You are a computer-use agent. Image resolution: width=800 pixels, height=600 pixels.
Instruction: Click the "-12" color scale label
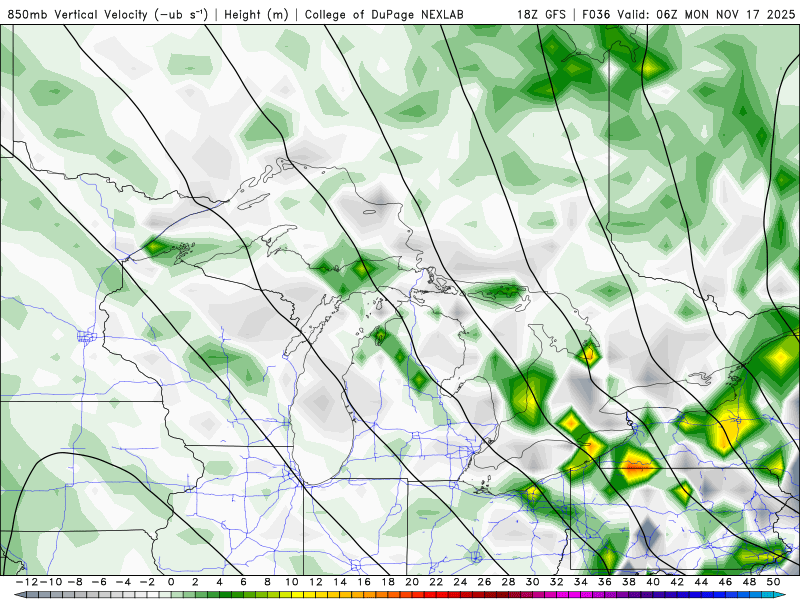pyautogui.click(x=26, y=582)
